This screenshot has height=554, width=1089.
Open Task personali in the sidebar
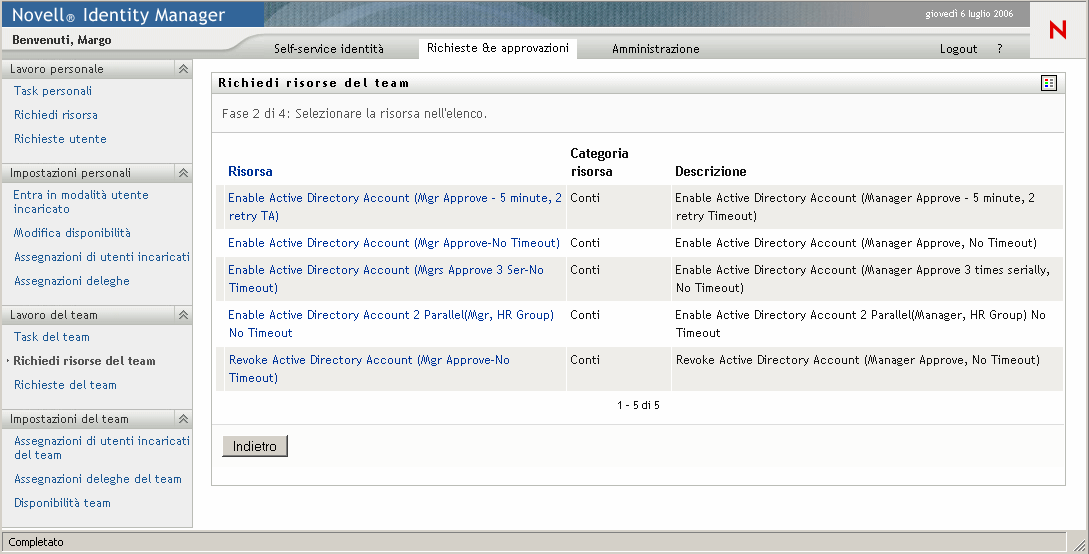click(x=53, y=91)
